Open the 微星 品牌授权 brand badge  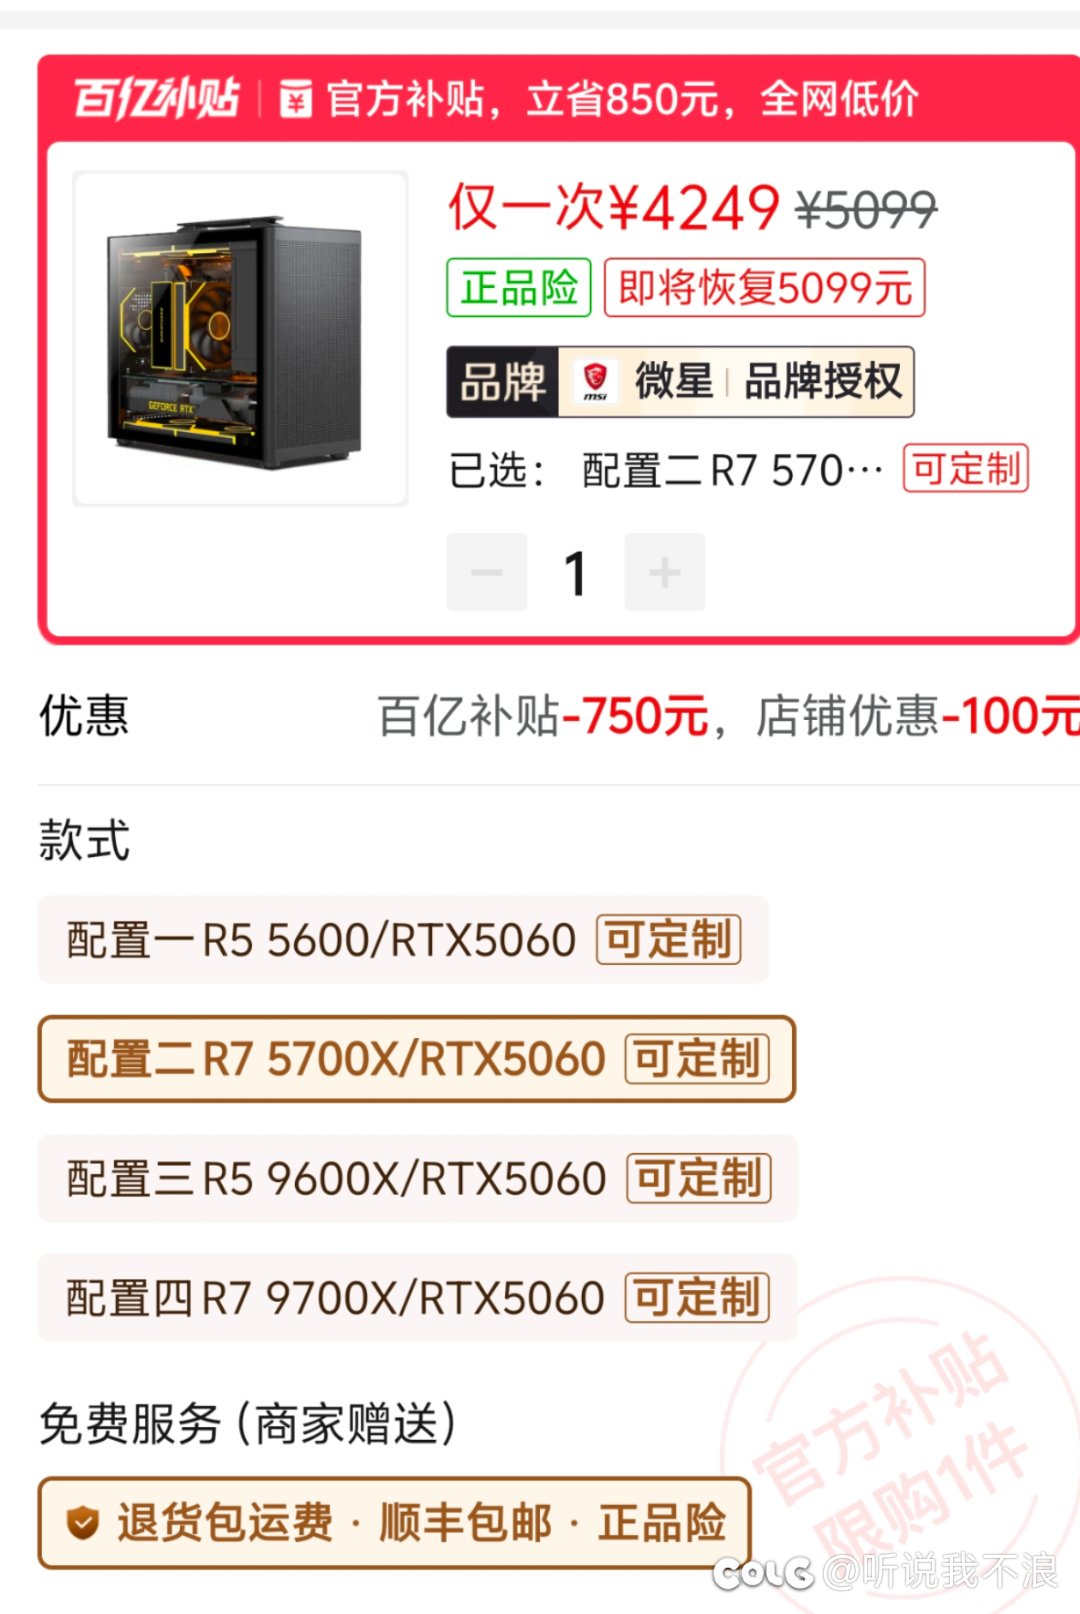pos(680,381)
